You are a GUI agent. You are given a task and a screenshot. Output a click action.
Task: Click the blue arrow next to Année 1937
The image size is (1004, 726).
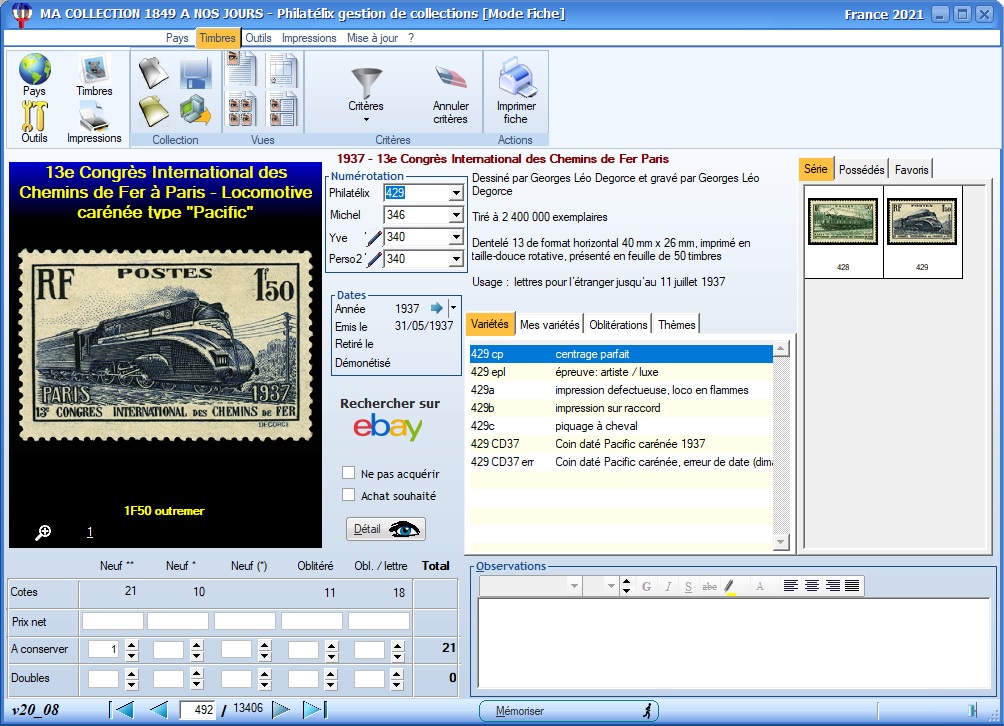(437, 308)
